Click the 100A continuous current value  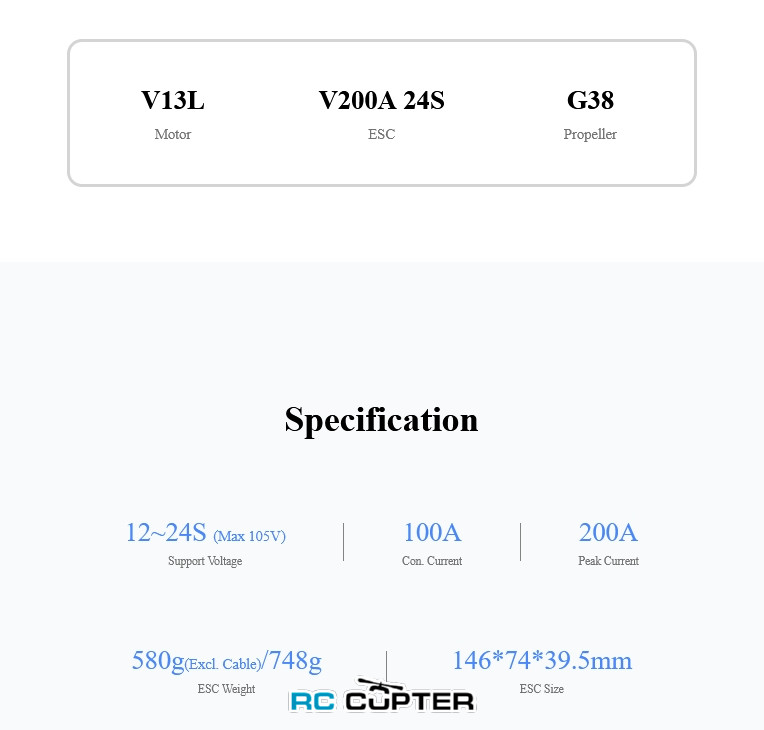pyautogui.click(x=432, y=533)
